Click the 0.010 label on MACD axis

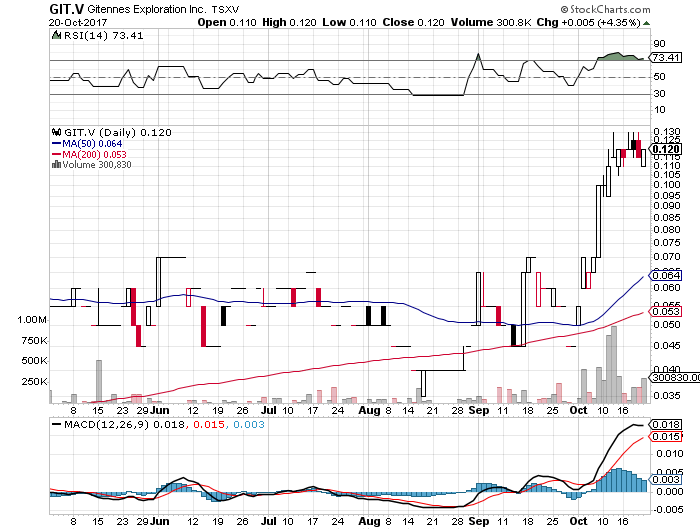click(x=670, y=454)
